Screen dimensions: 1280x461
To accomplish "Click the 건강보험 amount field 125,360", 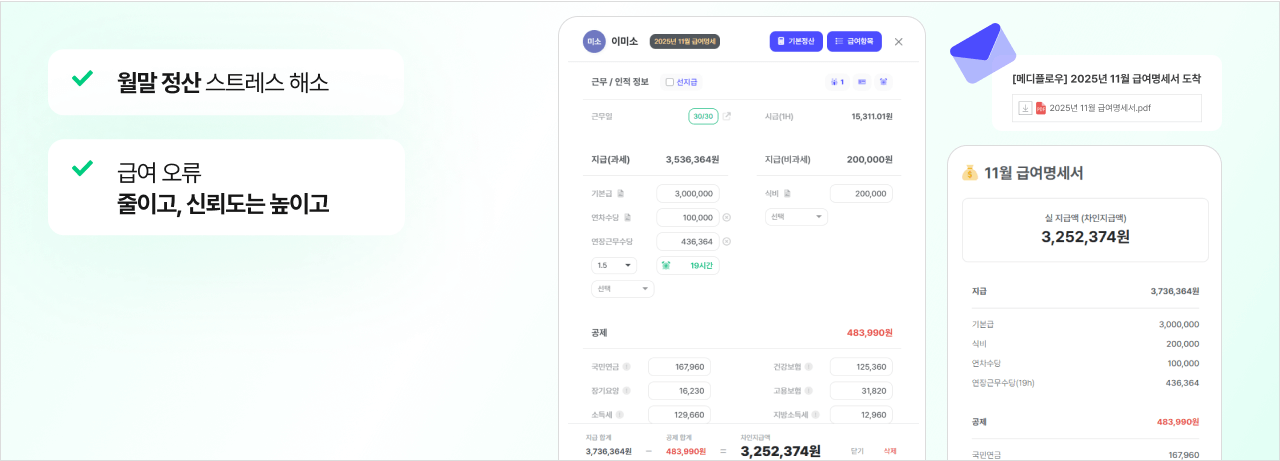I will [861, 366].
